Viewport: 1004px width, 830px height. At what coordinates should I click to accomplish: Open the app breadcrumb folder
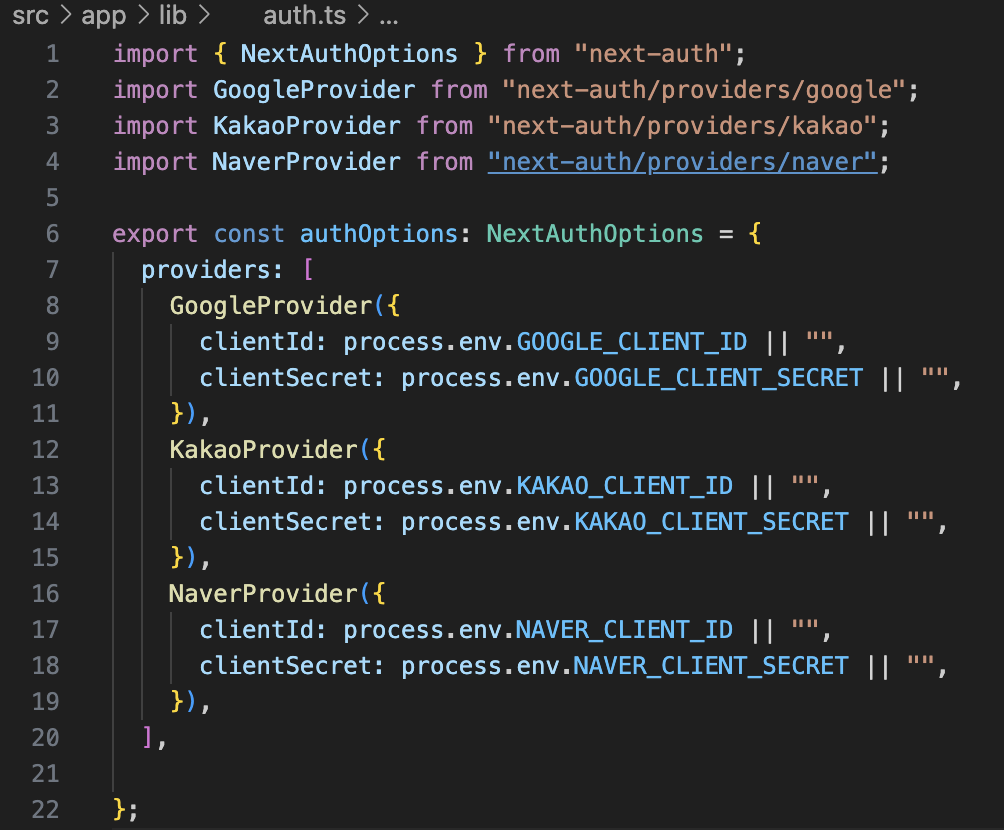(104, 17)
